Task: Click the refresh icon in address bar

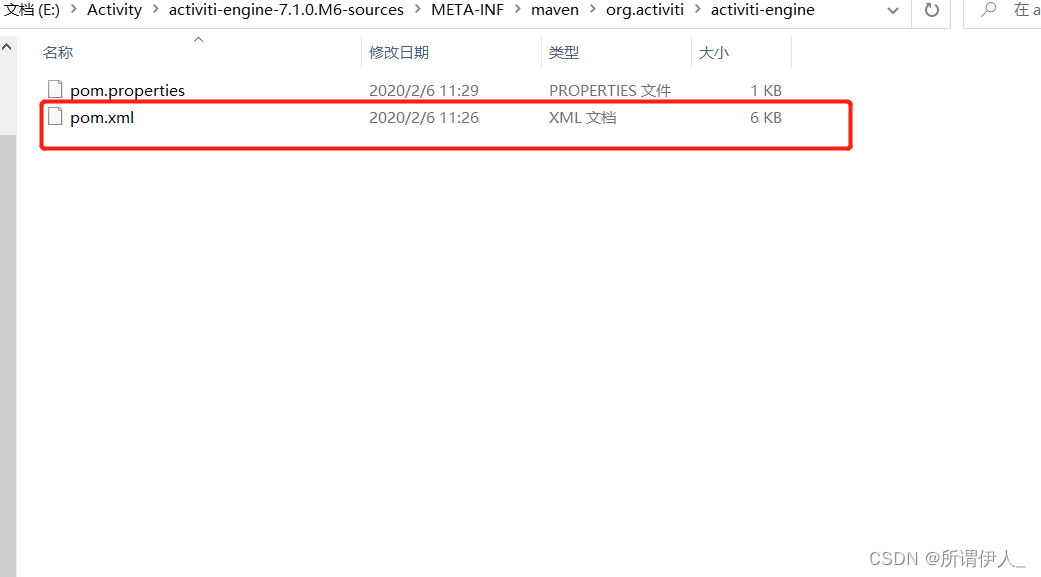Action: point(930,12)
